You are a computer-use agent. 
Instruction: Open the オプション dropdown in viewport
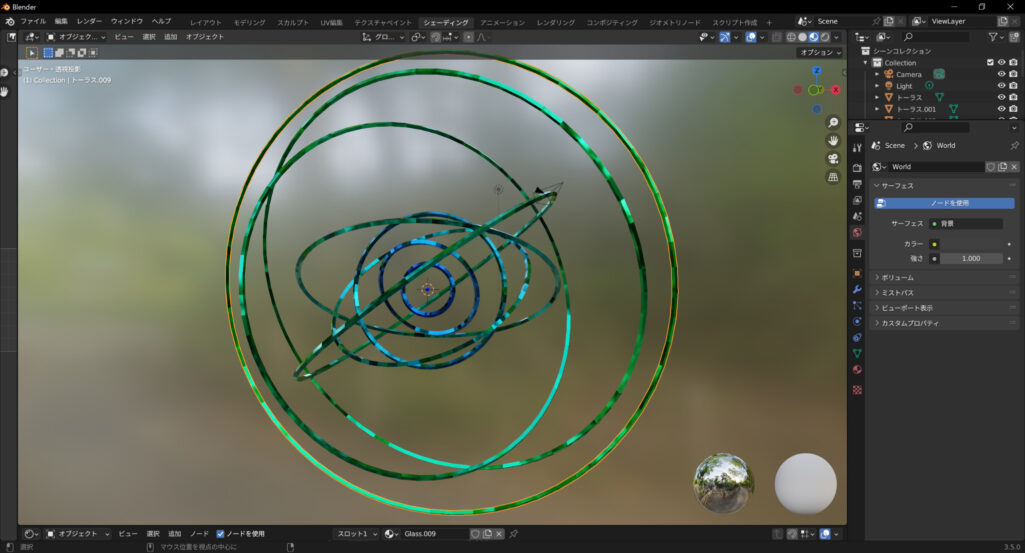(820, 52)
